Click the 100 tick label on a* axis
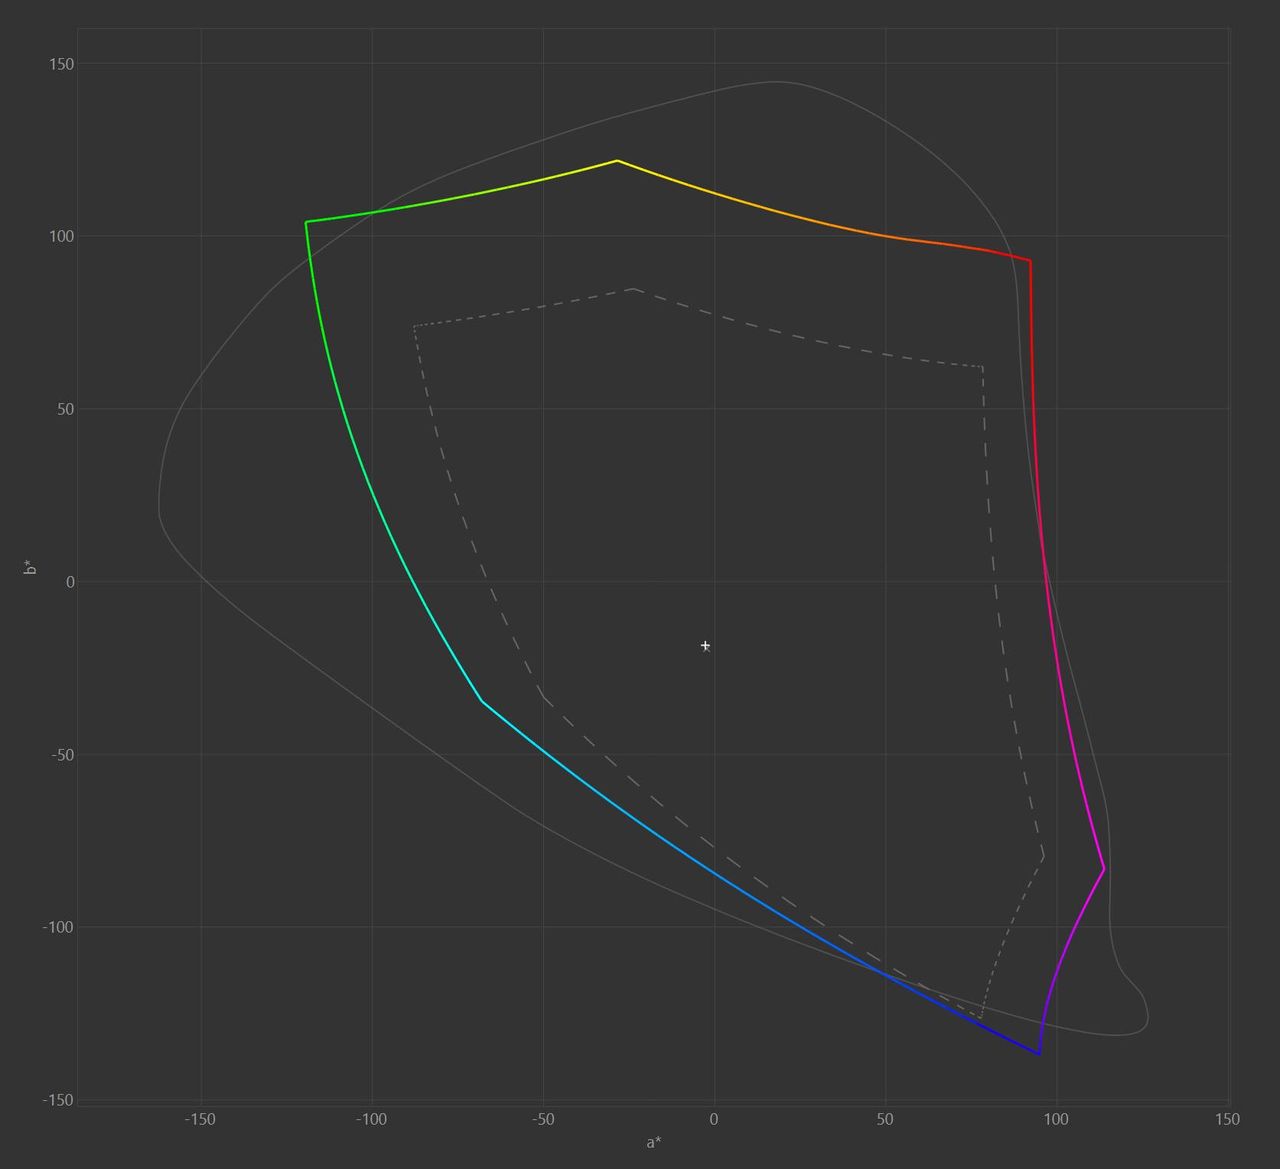1280x1169 pixels. [1056, 1119]
